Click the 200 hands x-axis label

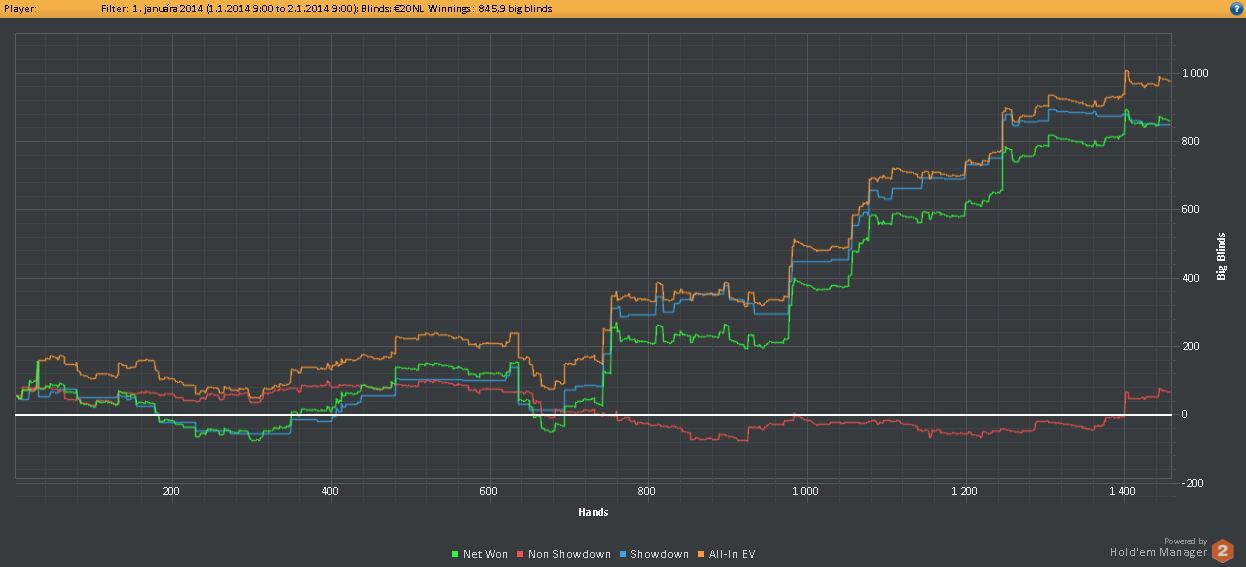[x=171, y=491]
